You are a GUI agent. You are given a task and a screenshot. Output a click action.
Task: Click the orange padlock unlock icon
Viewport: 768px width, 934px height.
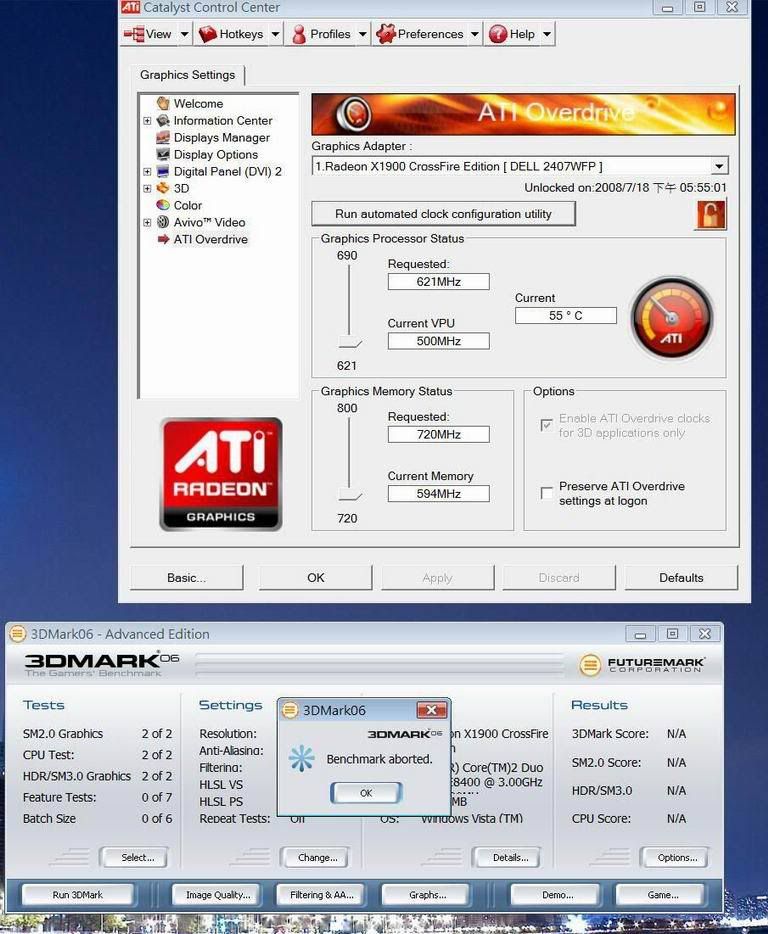tap(711, 214)
